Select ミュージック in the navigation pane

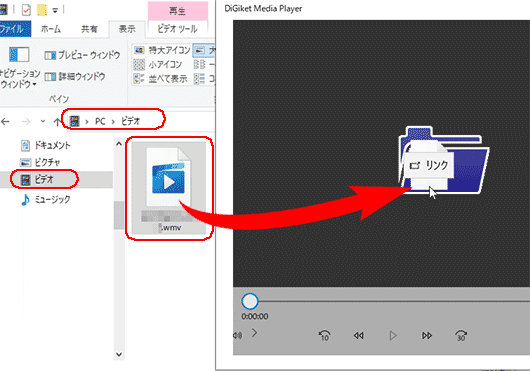tap(46, 199)
